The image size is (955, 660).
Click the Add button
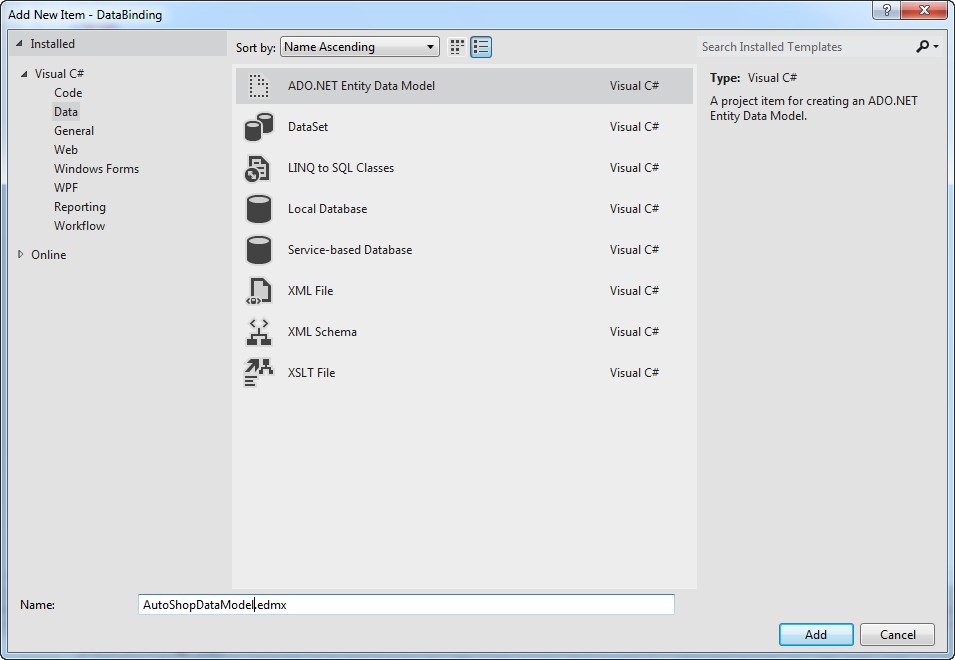(x=816, y=634)
